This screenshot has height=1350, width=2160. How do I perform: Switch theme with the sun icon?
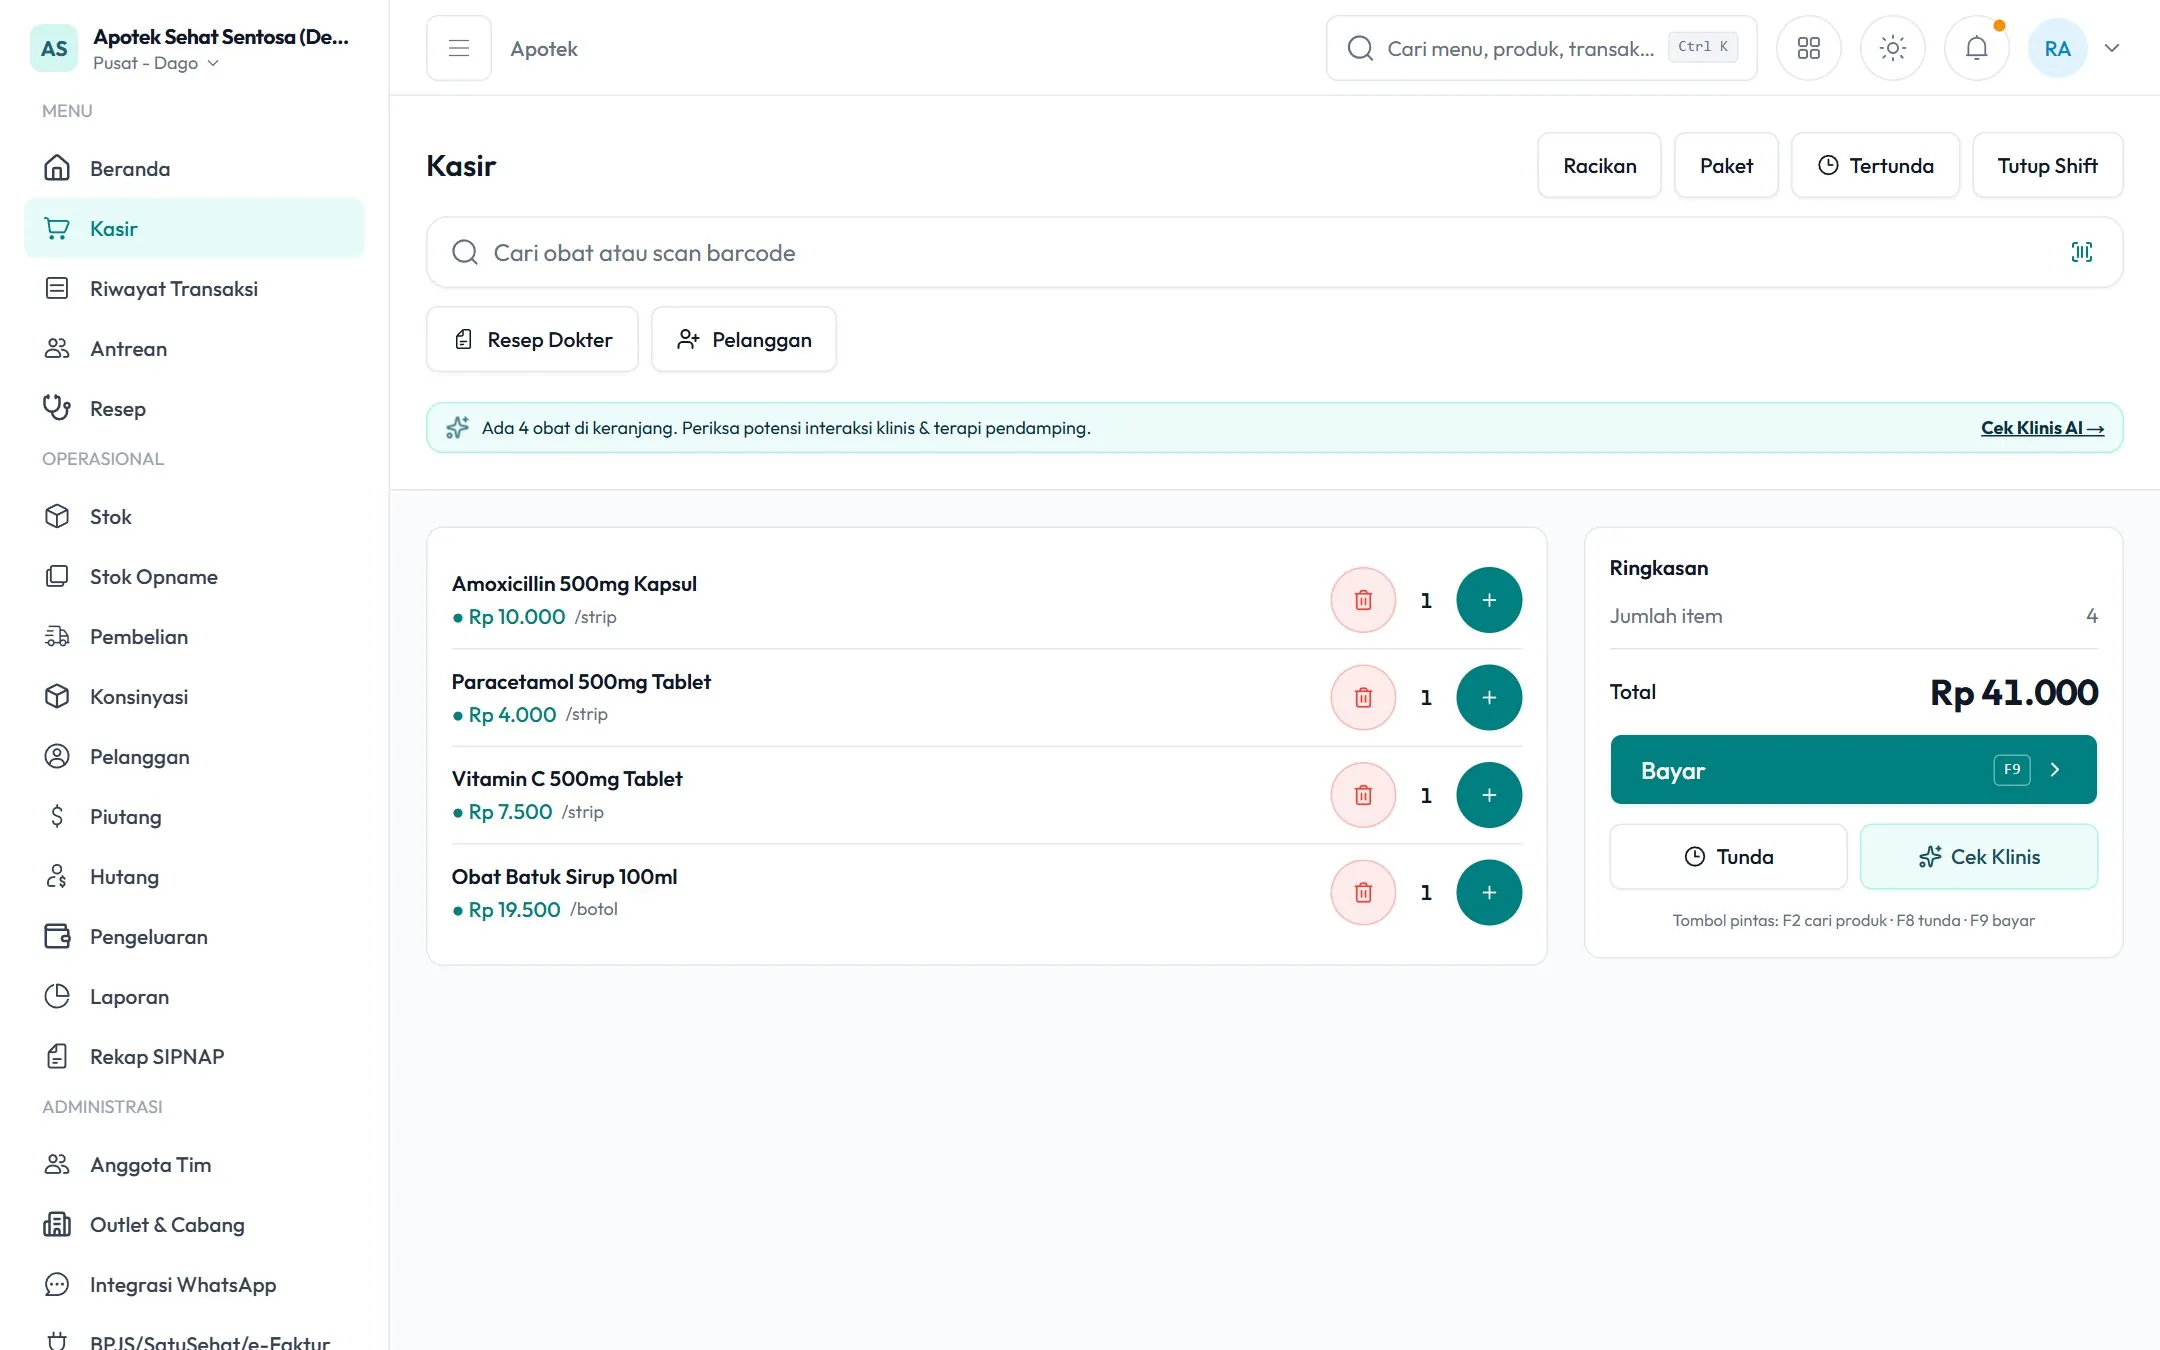click(1892, 48)
